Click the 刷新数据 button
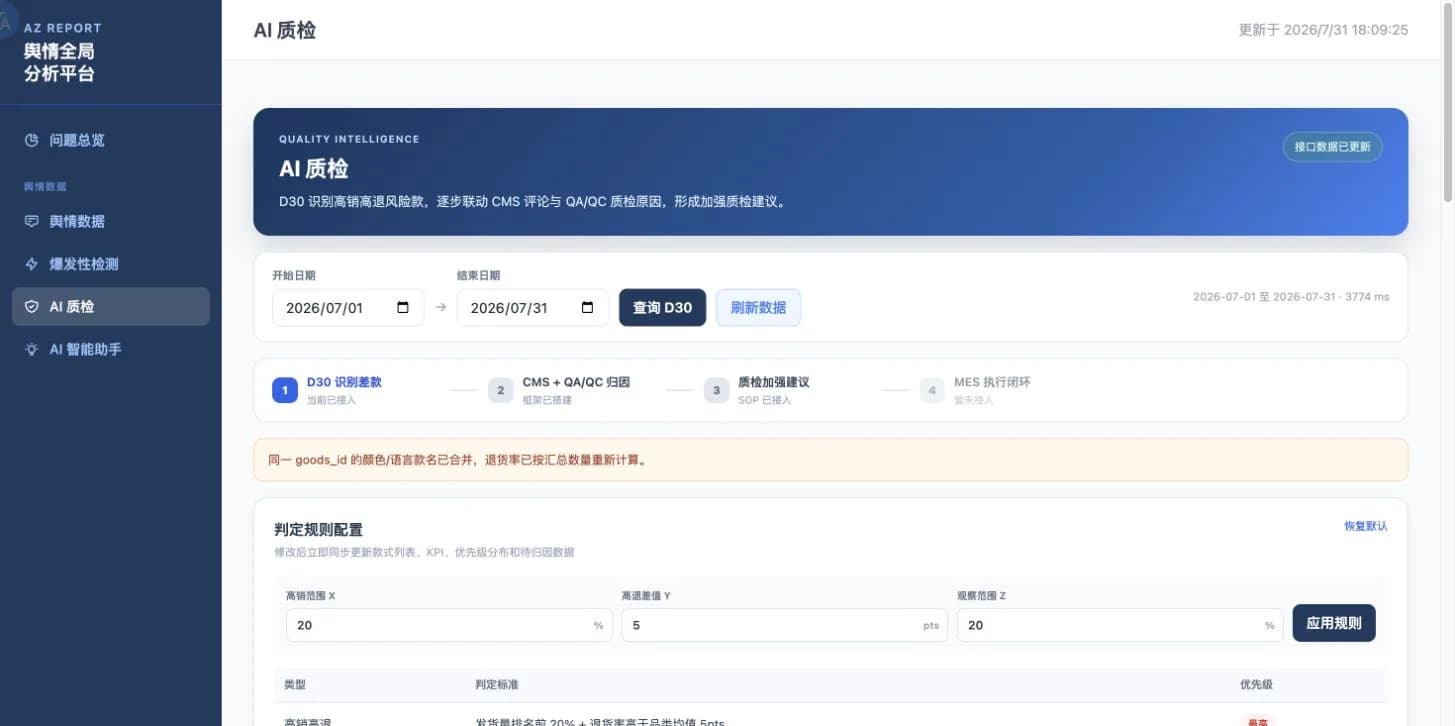 [x=758, y=308]
